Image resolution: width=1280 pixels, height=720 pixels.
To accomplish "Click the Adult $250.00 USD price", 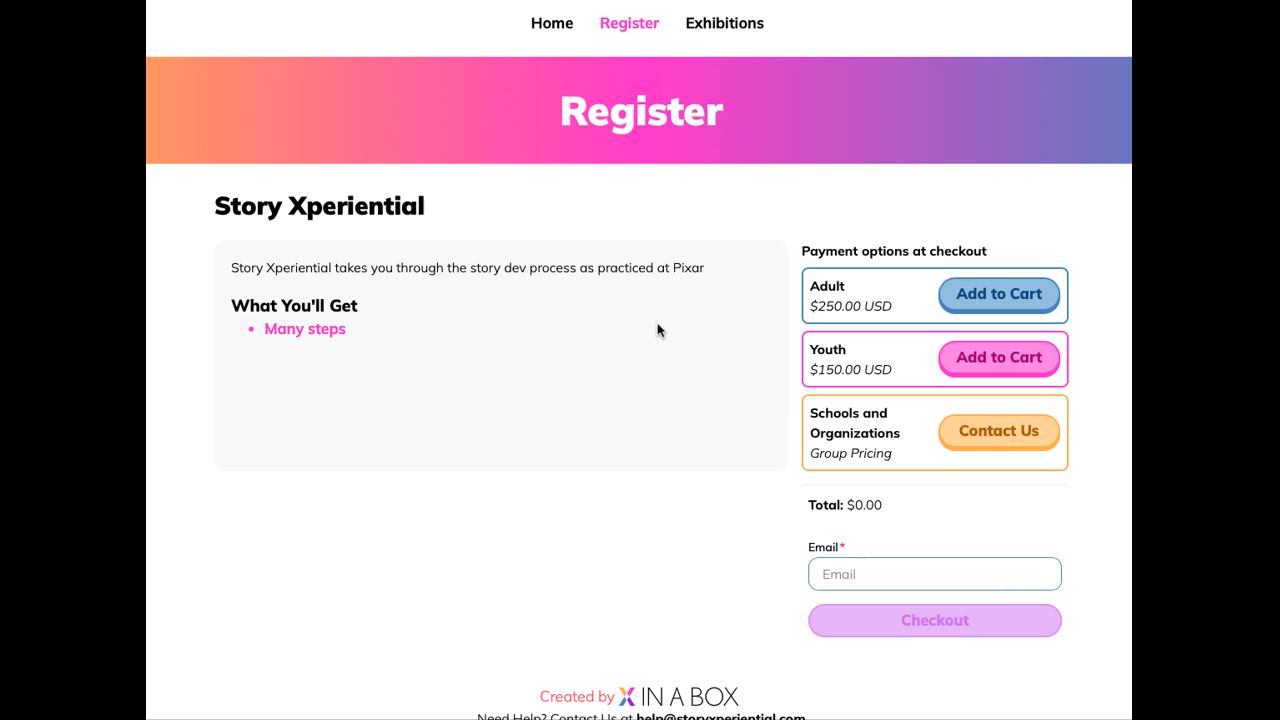I will [x=850, y=306].
